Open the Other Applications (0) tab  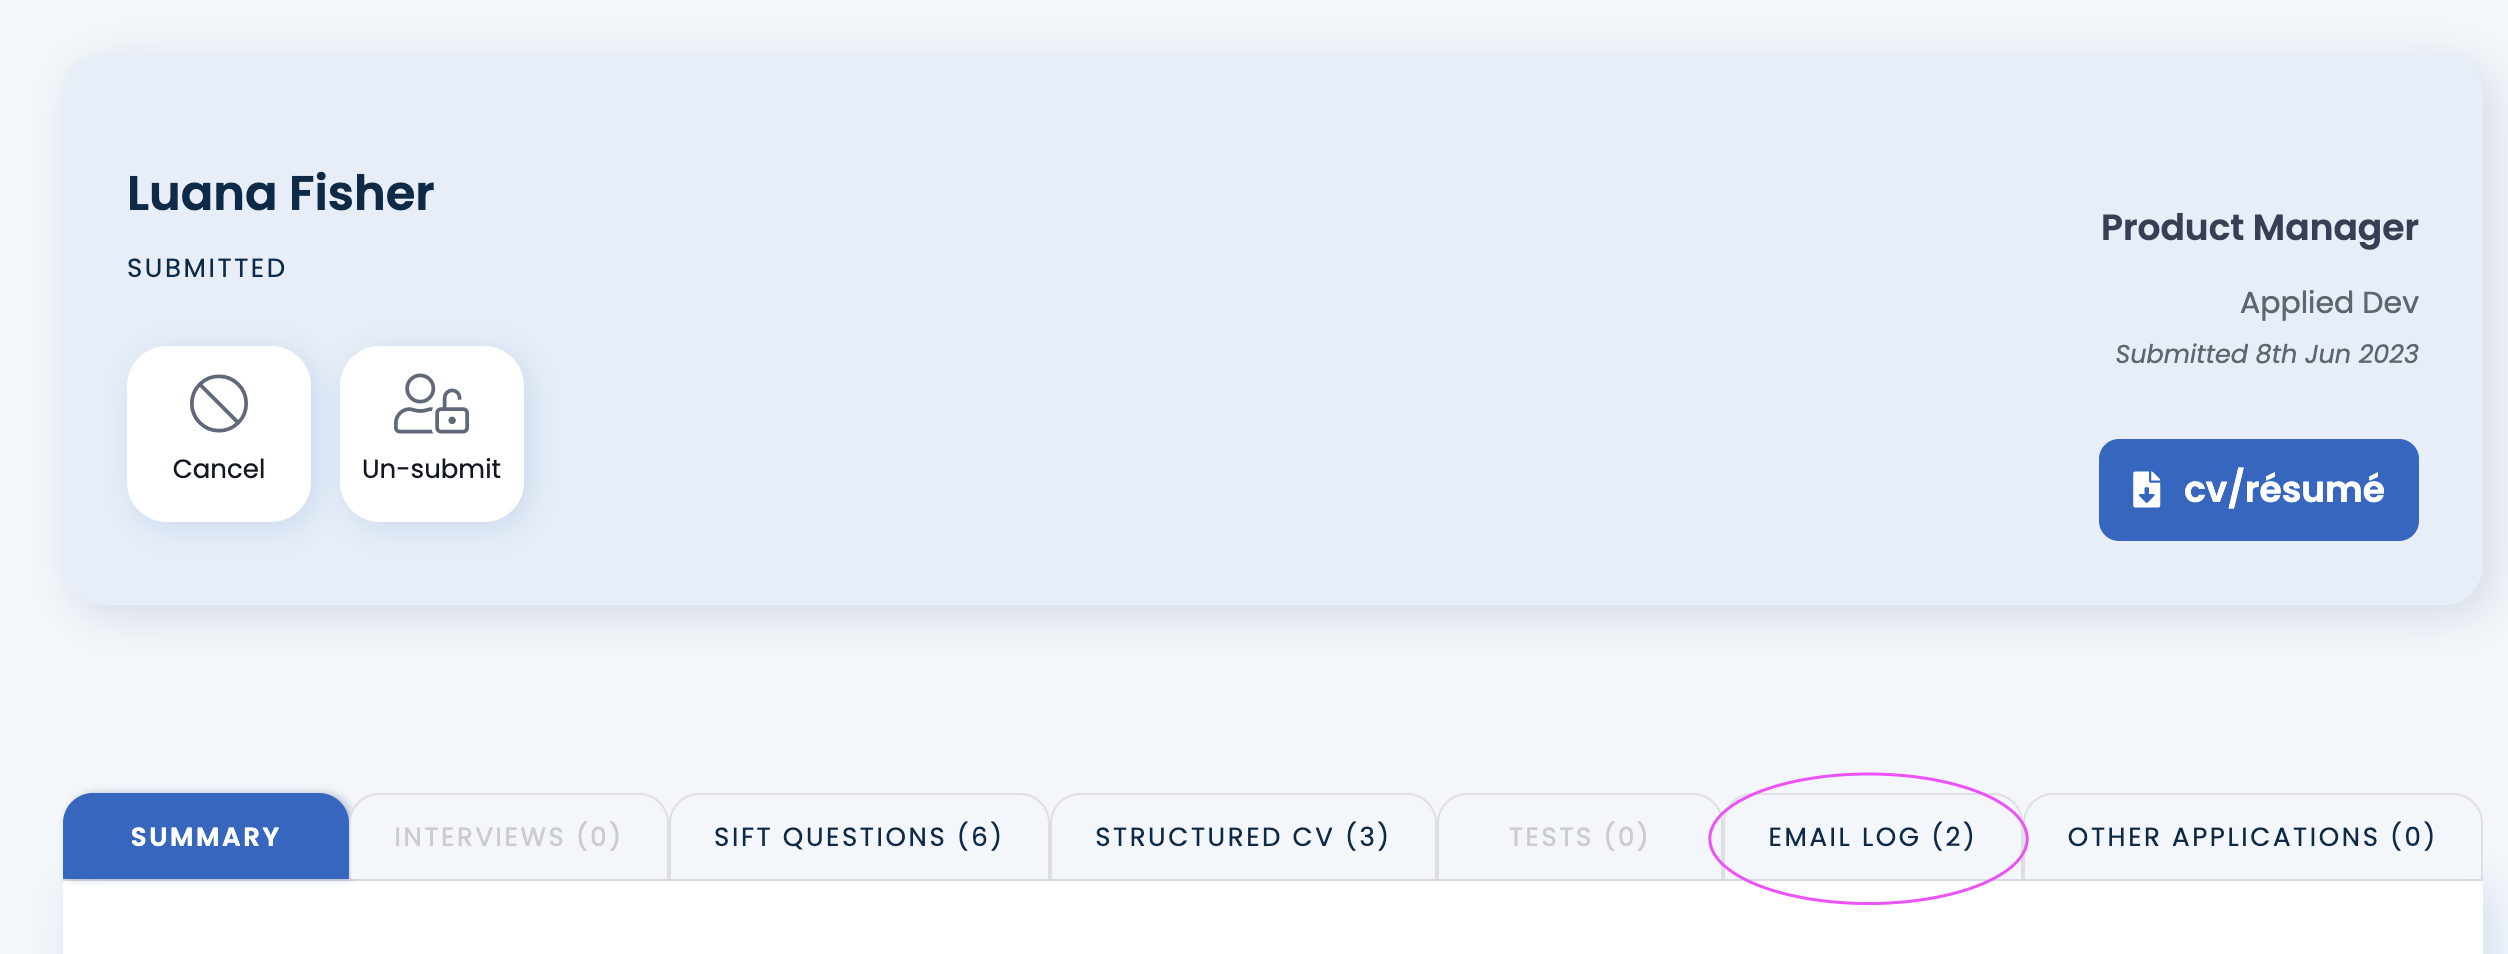pyautogui.click(x=2251, y=837)
